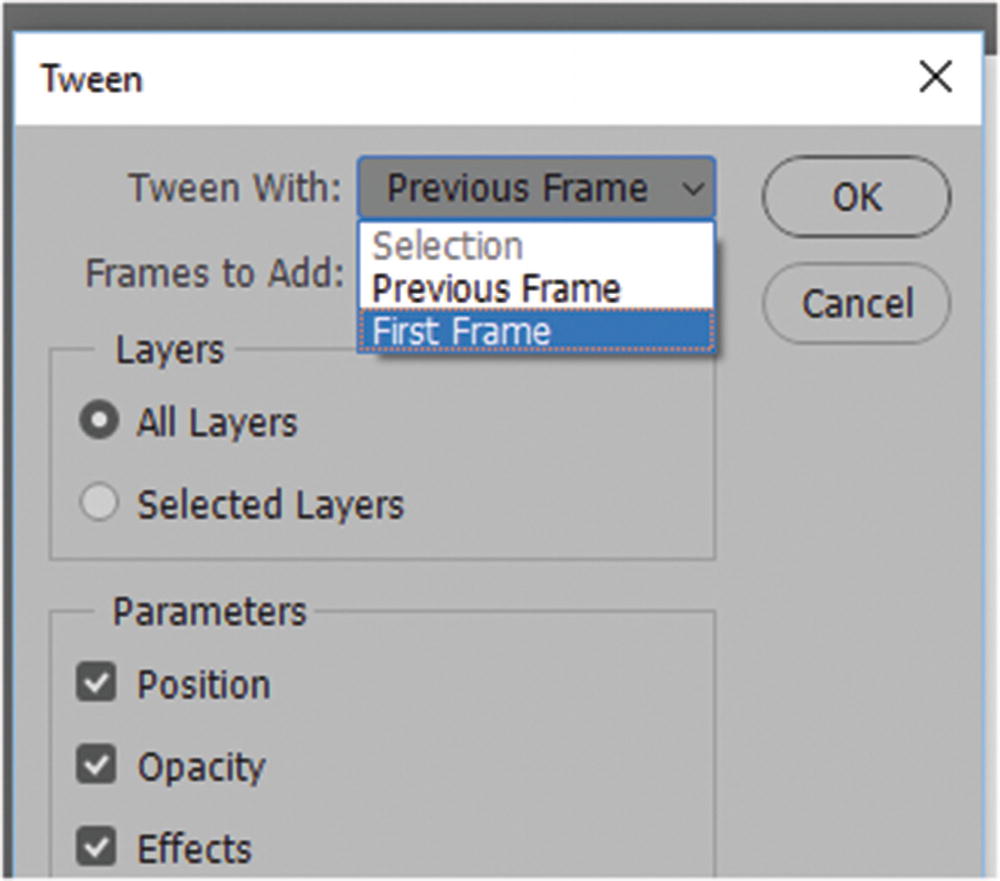Click the Parameters group heading
Image resolution: width=1000 pixels, height=881 pixels.
click(209, 611)
